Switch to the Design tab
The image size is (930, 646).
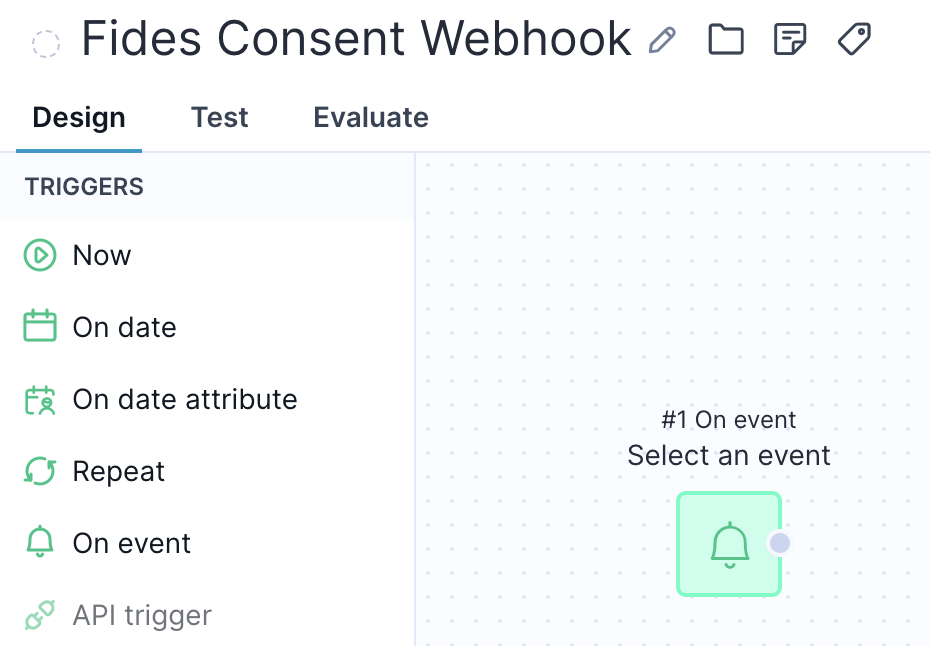click(x=79, y=118)
